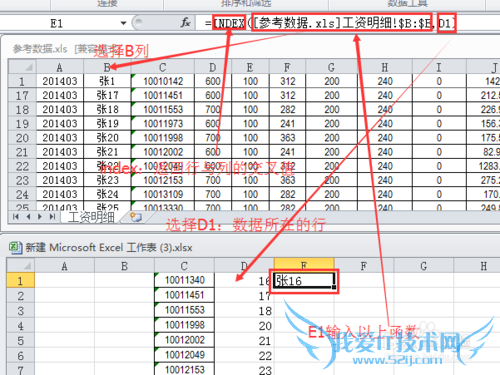500x375 pixels.
Task: Click cell containing 张20
Action: point(107,138)
